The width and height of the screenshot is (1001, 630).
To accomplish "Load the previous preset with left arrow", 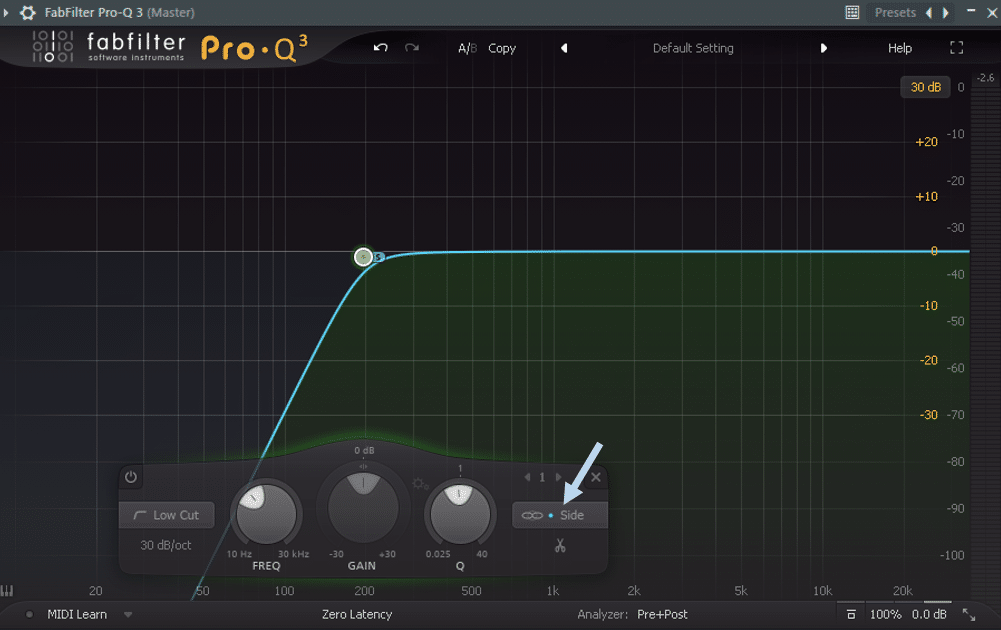I will tap(564, 48).
